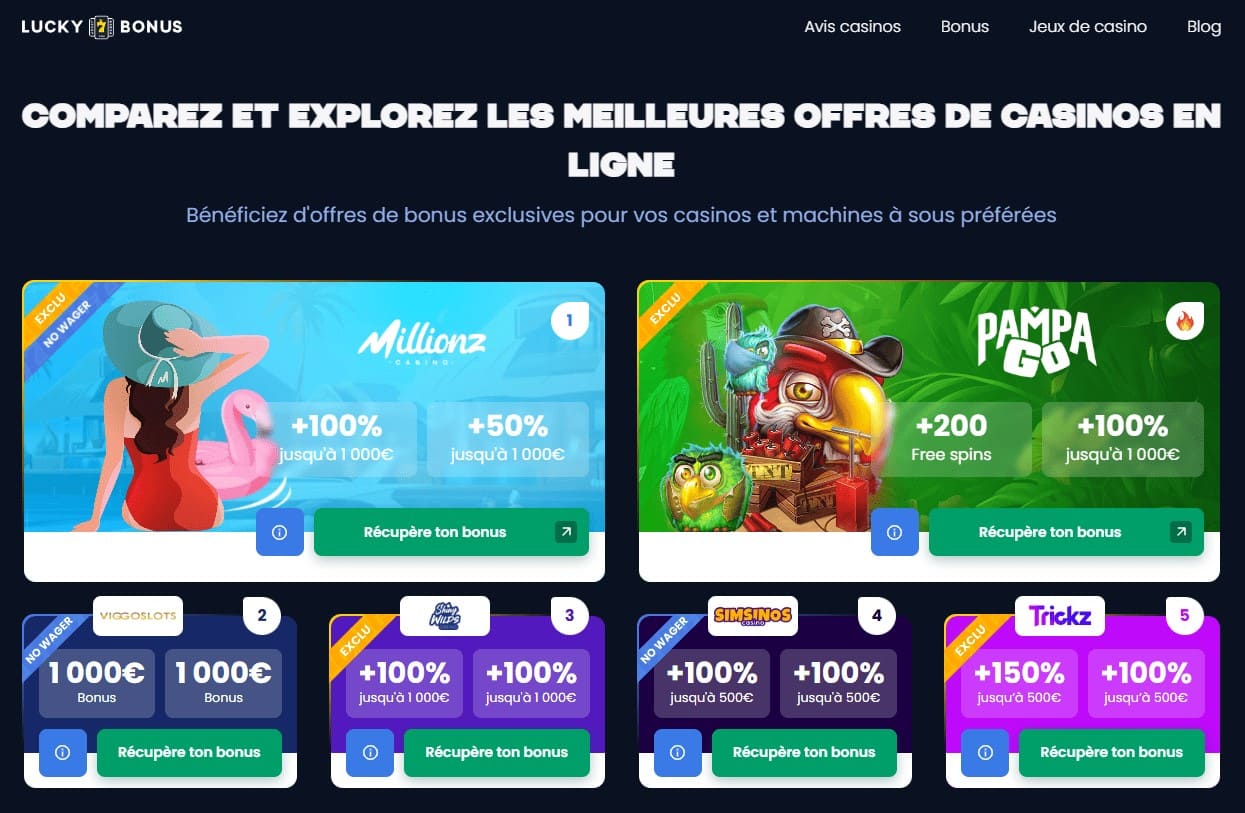Go to the Bonus menu item
The width and height of the screenshot is (1245, 813).
coord(965,27)
